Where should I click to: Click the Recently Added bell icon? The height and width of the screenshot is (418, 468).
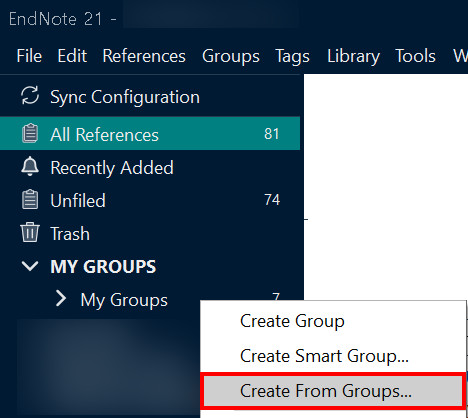[30, 166]
